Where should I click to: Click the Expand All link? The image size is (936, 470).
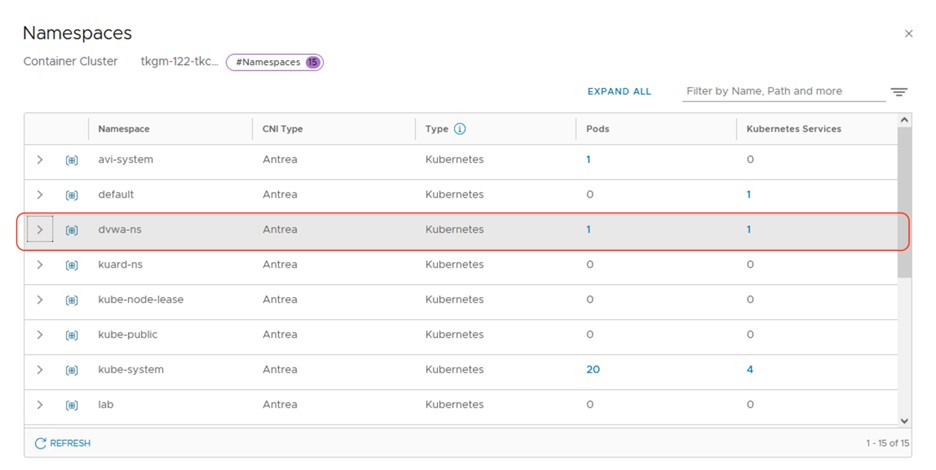click(619, 92)
